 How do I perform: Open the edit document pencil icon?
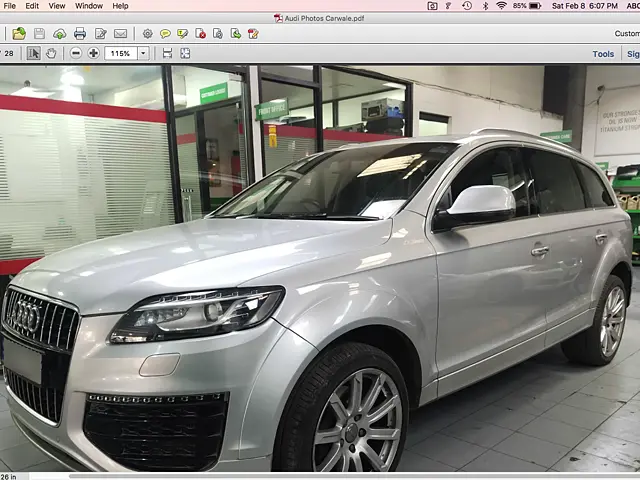100,33
